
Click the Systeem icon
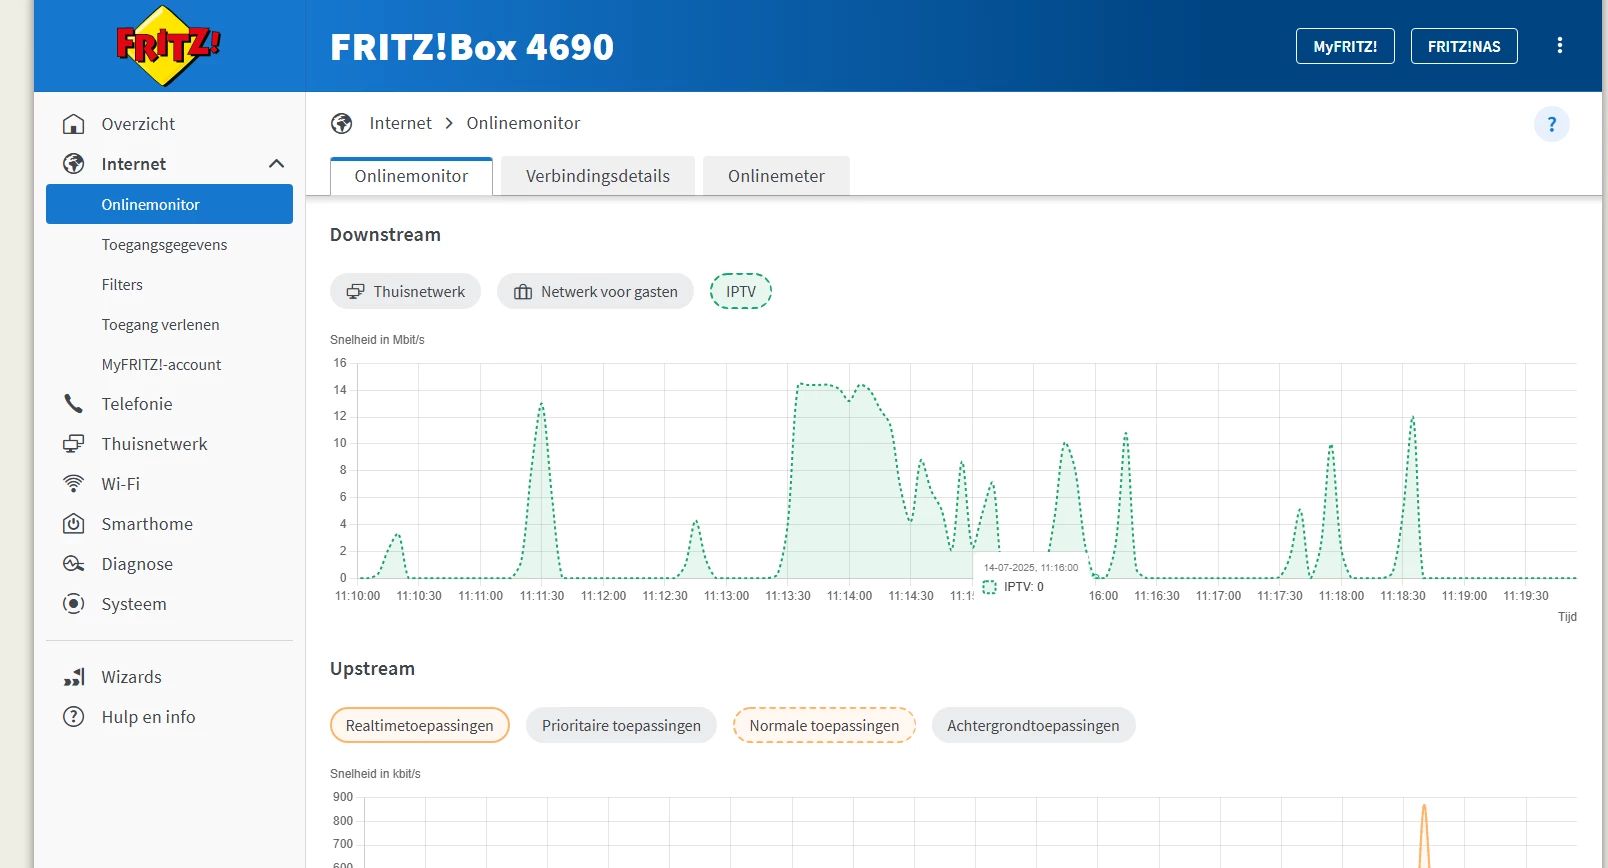click(73, 604)
